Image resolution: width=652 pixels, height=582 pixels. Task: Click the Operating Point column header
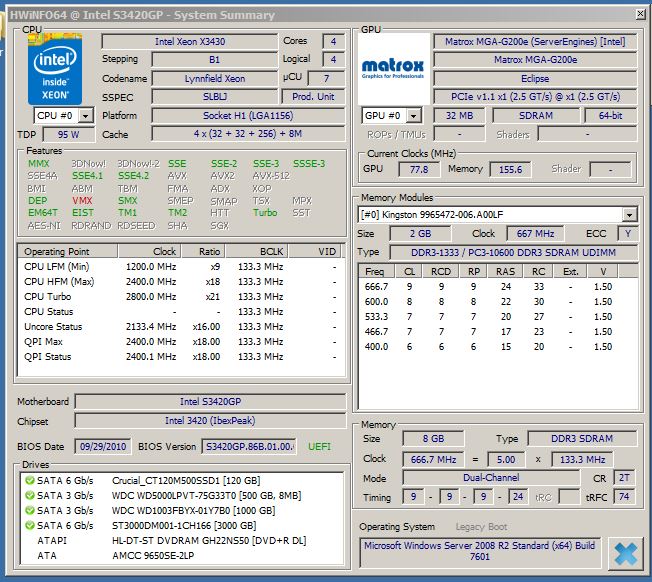coord(68,252)
